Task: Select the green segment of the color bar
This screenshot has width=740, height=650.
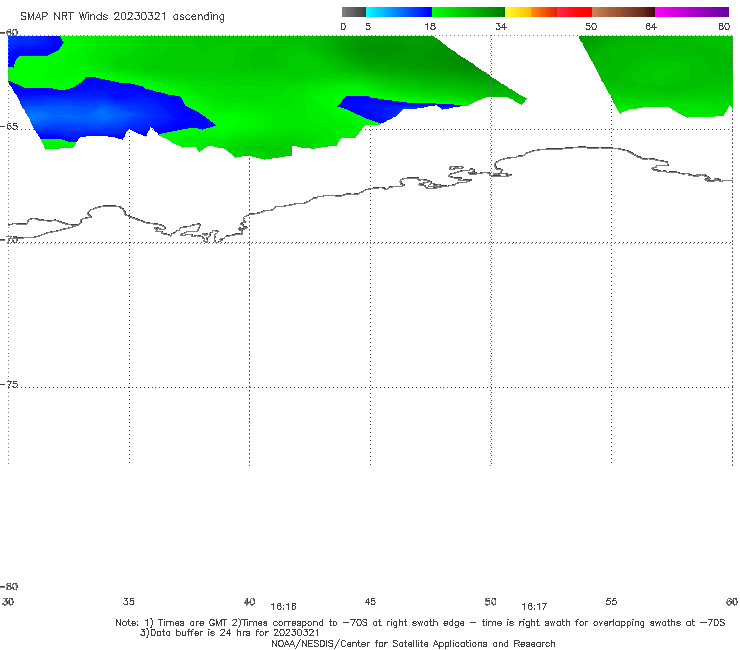Action: coord(468,12)
